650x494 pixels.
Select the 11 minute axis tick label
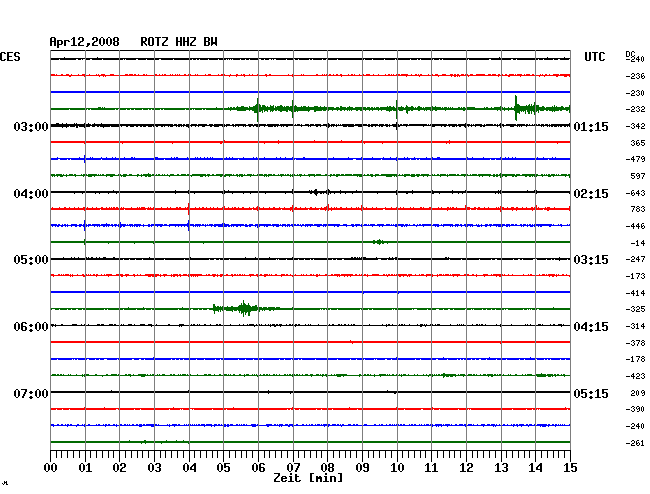click(x=432, y=468)
